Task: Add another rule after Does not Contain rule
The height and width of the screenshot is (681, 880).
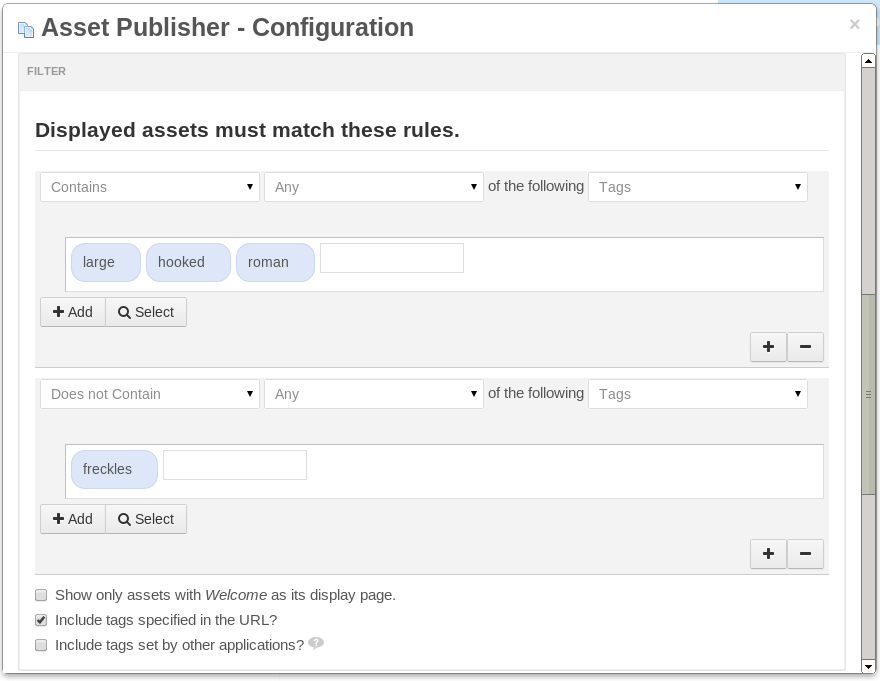Action: tap(768, 554)
